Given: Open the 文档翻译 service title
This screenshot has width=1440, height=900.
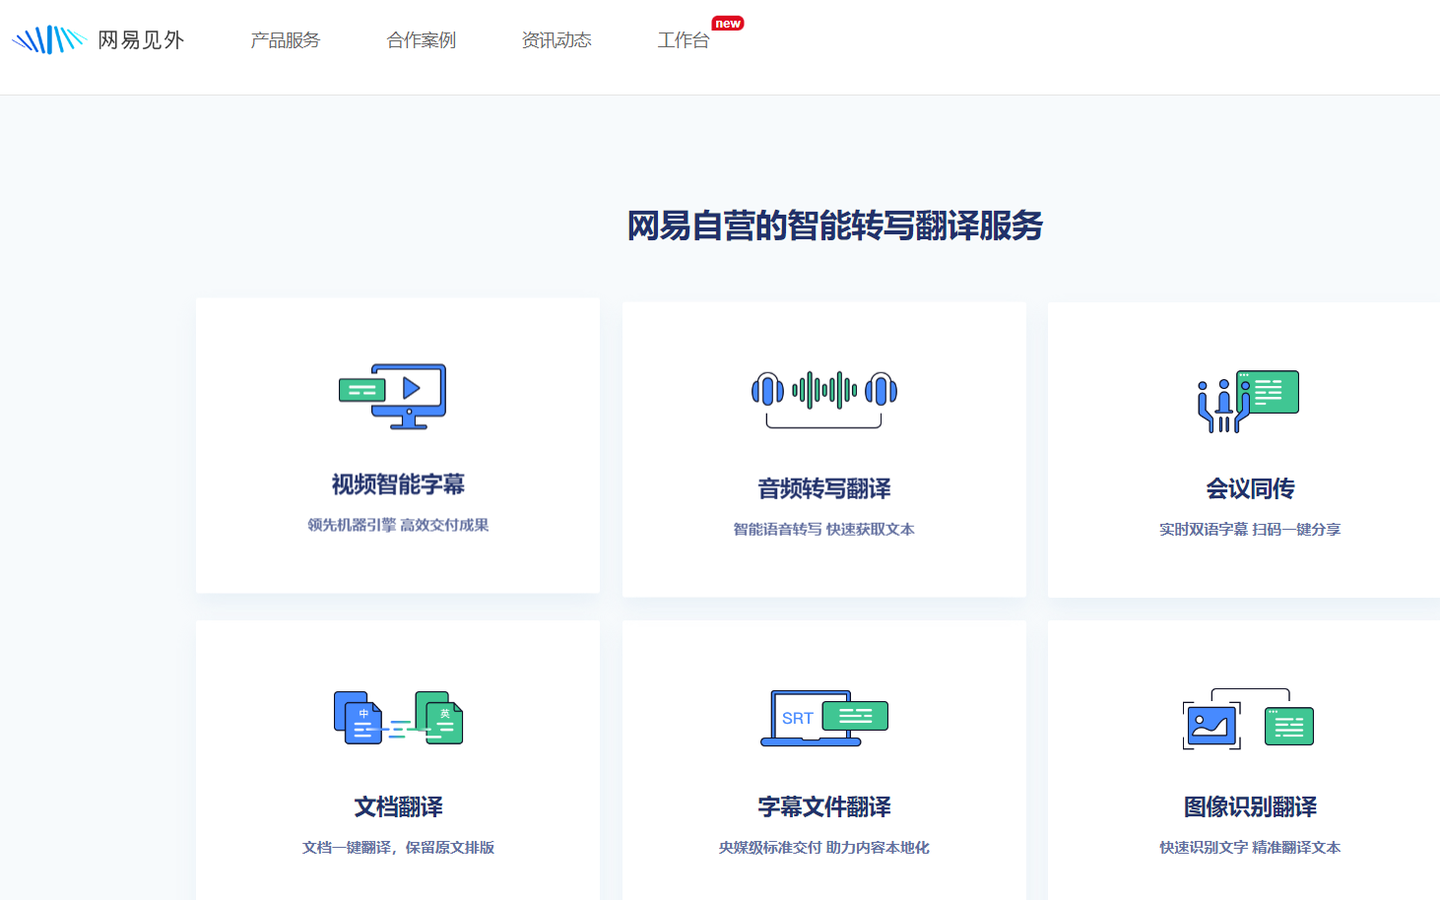Looking at the screenshot, I should point(398,807).
